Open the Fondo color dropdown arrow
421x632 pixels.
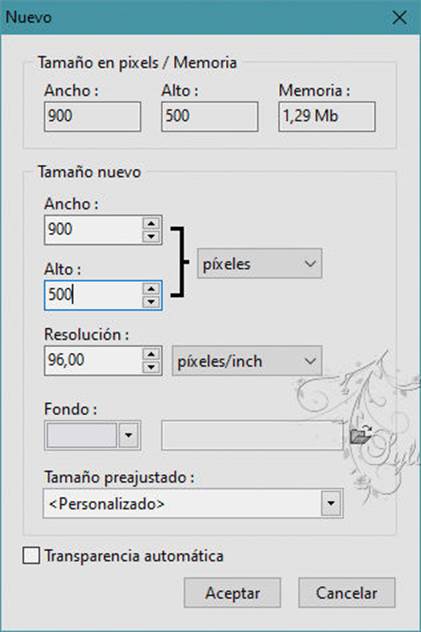(x=129, y=435)
